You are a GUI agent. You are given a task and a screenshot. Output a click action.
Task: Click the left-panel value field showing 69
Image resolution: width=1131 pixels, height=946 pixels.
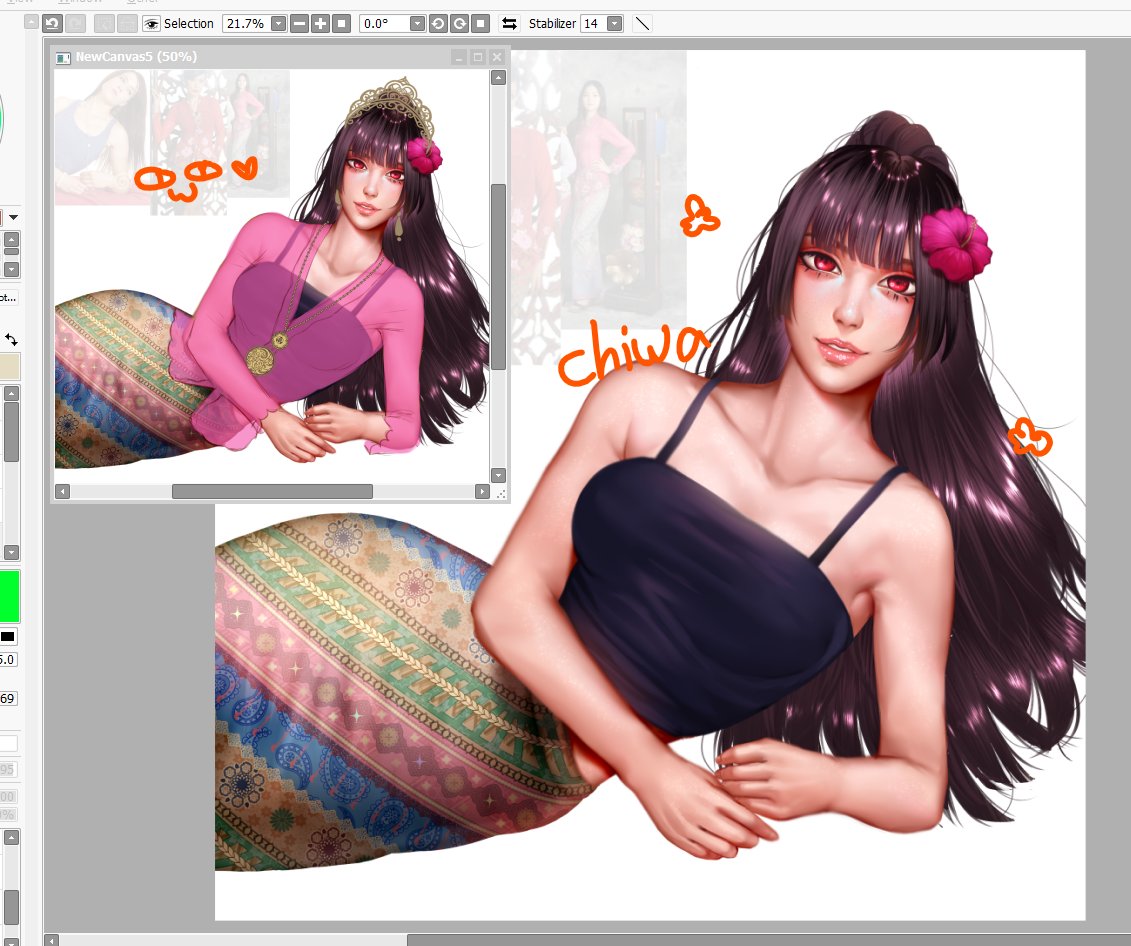(8, 698)
